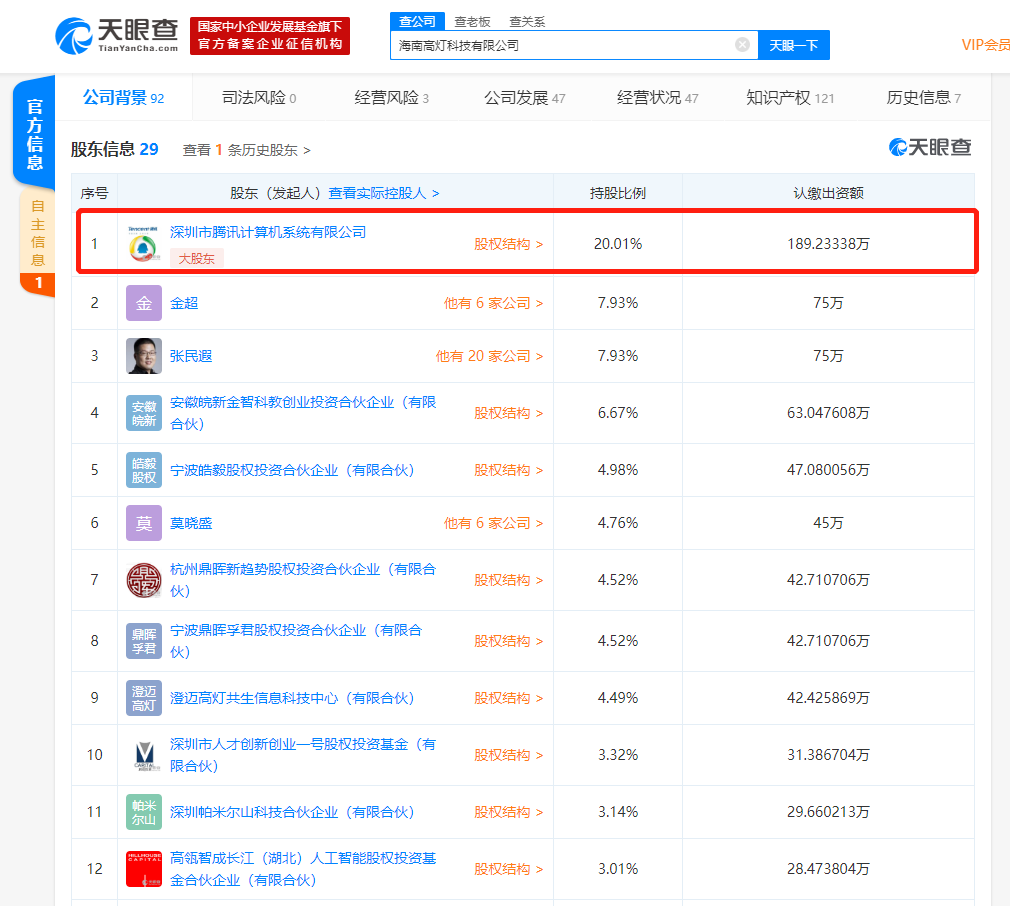Click the 安徽皖新 shareholder icon
Screen dimensions: 1010x906
coord(144,413)
